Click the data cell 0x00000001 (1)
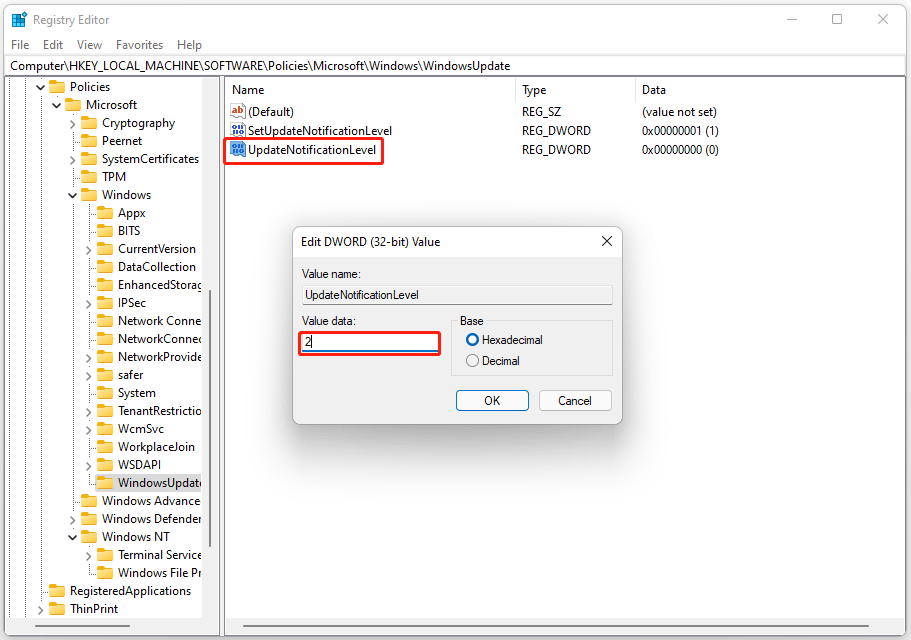The height and width of the screenshot is (640, 911). [x=680, y=131]
